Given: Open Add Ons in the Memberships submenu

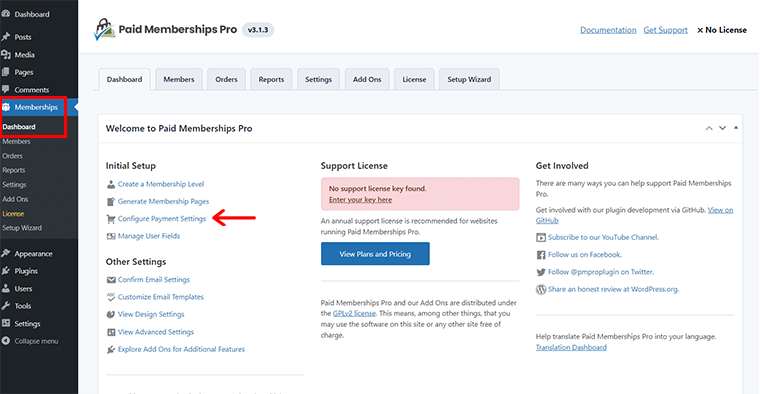Looking at the screenshot, I should [x=15, y=199].
